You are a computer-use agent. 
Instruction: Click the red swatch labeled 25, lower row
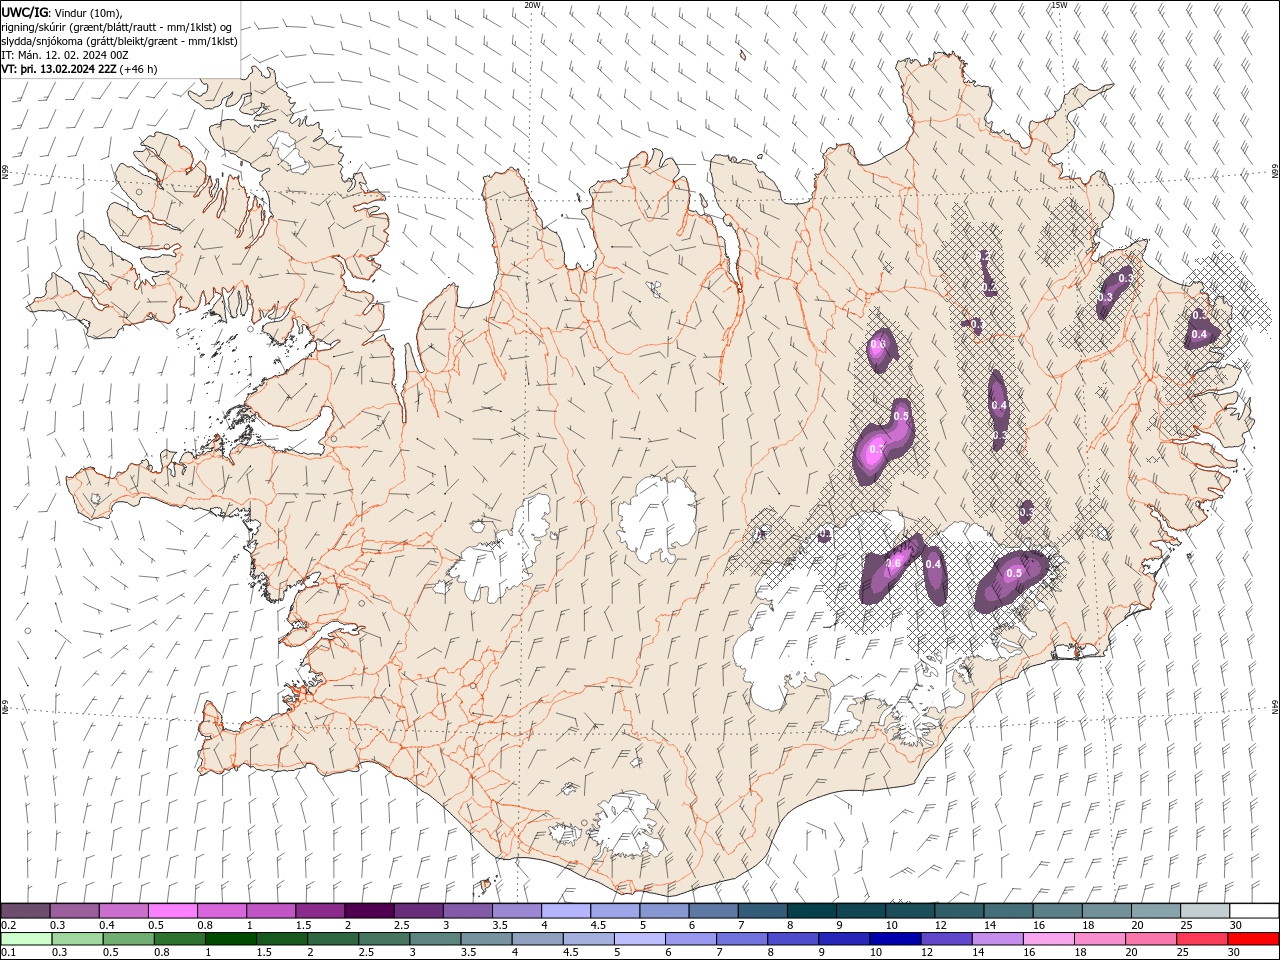pos(1201,939)
